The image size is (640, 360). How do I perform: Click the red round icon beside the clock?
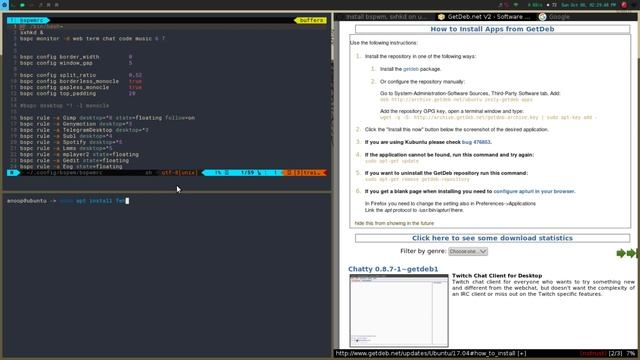pyautogui.click(x=624, y=5)
